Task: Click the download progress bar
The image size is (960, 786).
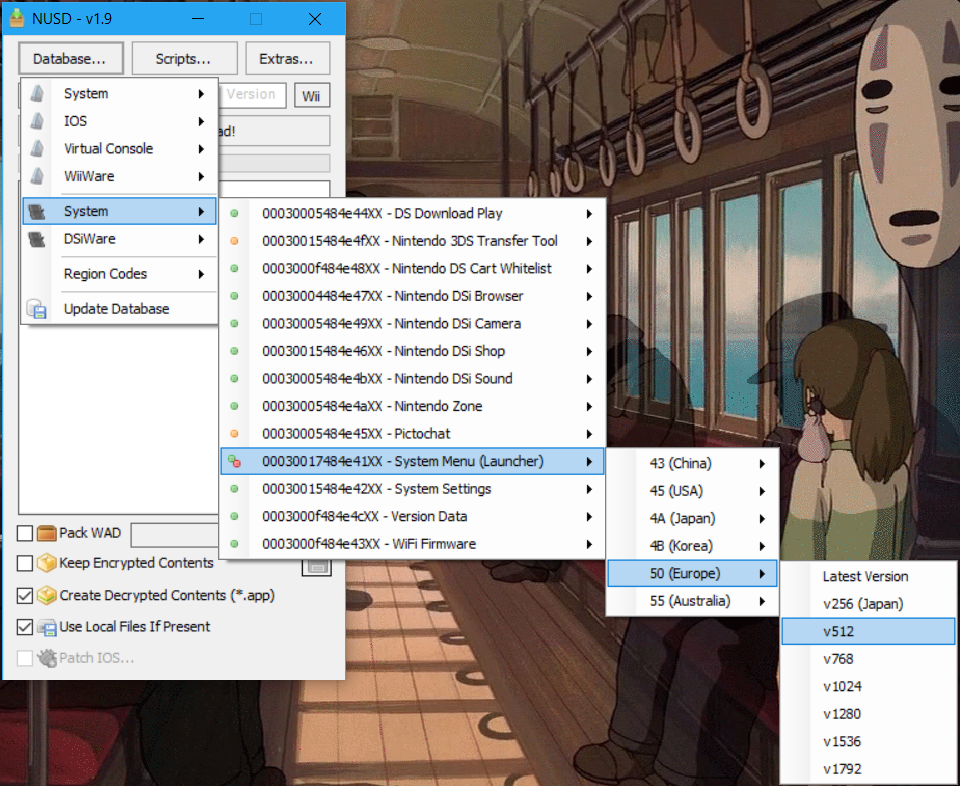Action: (x=274, y=163)
